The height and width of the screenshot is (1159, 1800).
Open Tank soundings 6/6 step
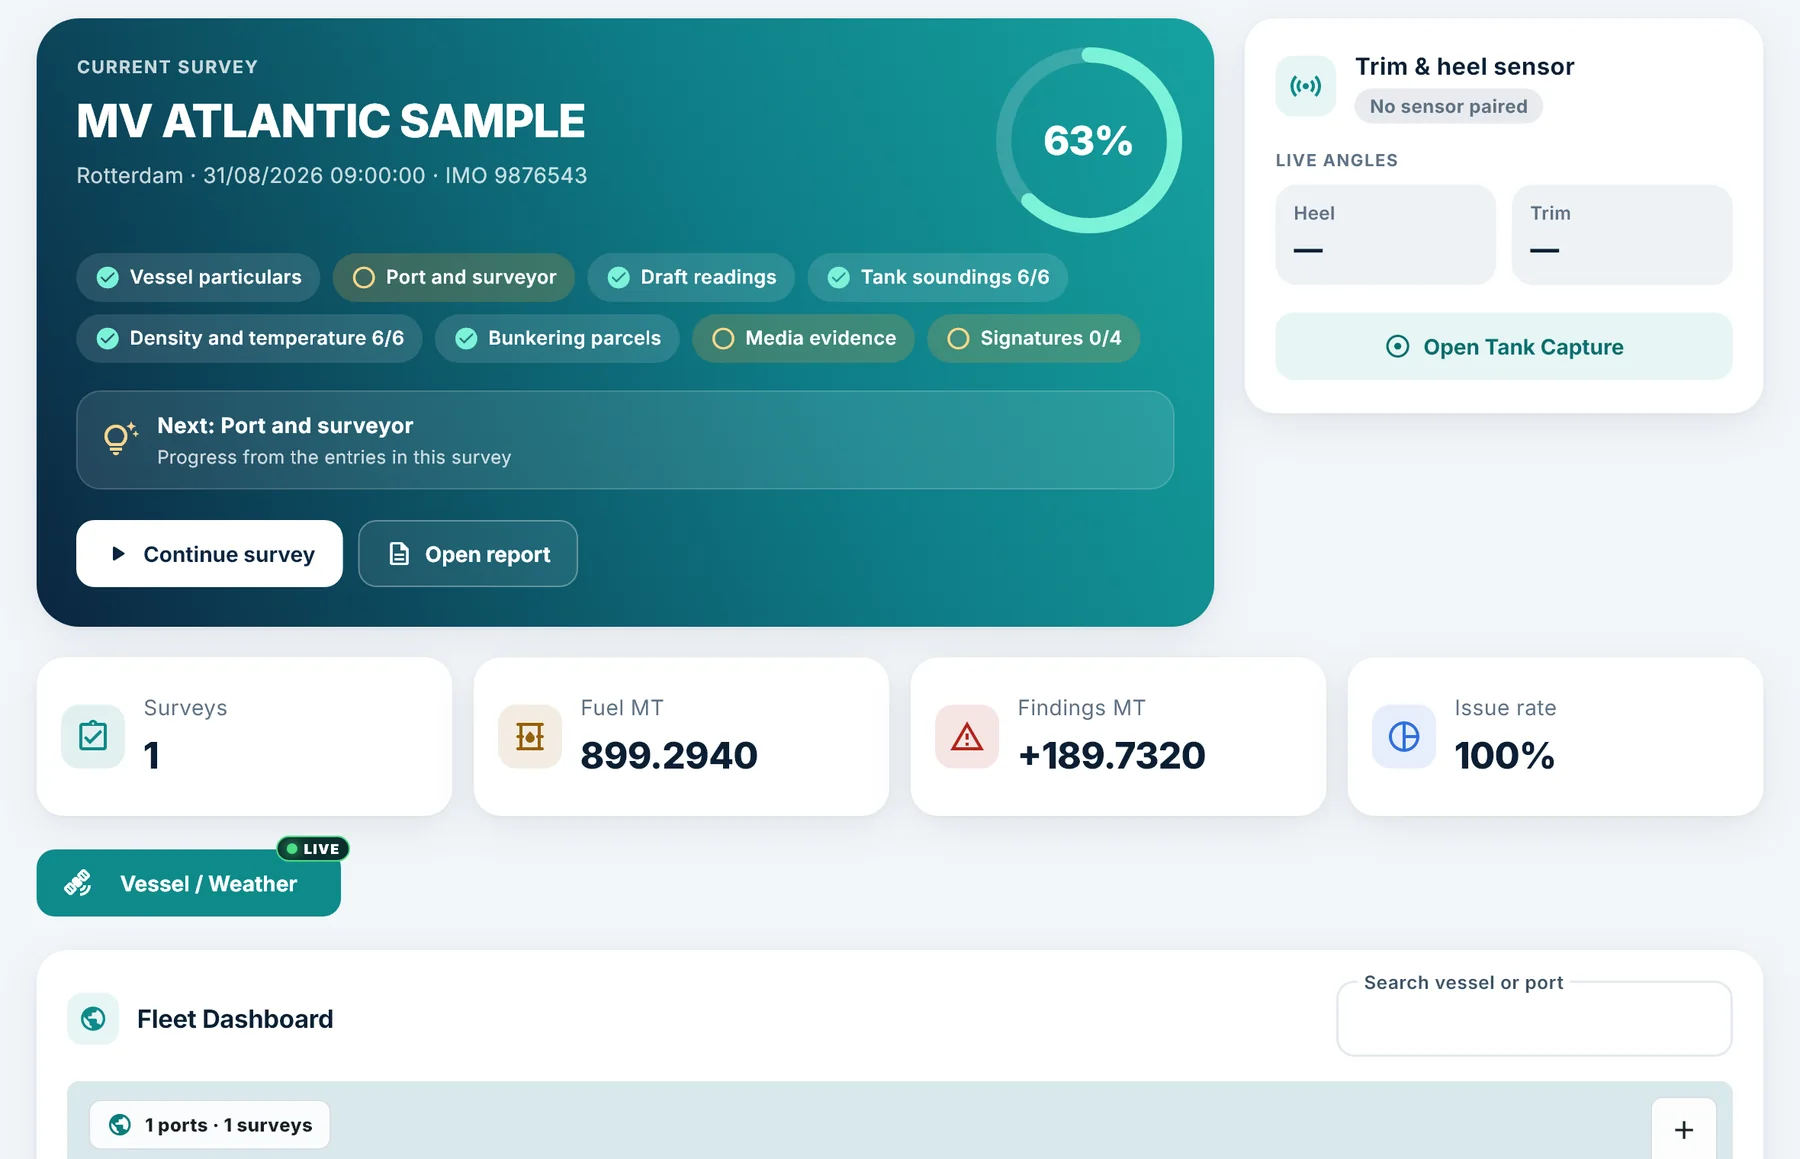click(x=938, y=277)
